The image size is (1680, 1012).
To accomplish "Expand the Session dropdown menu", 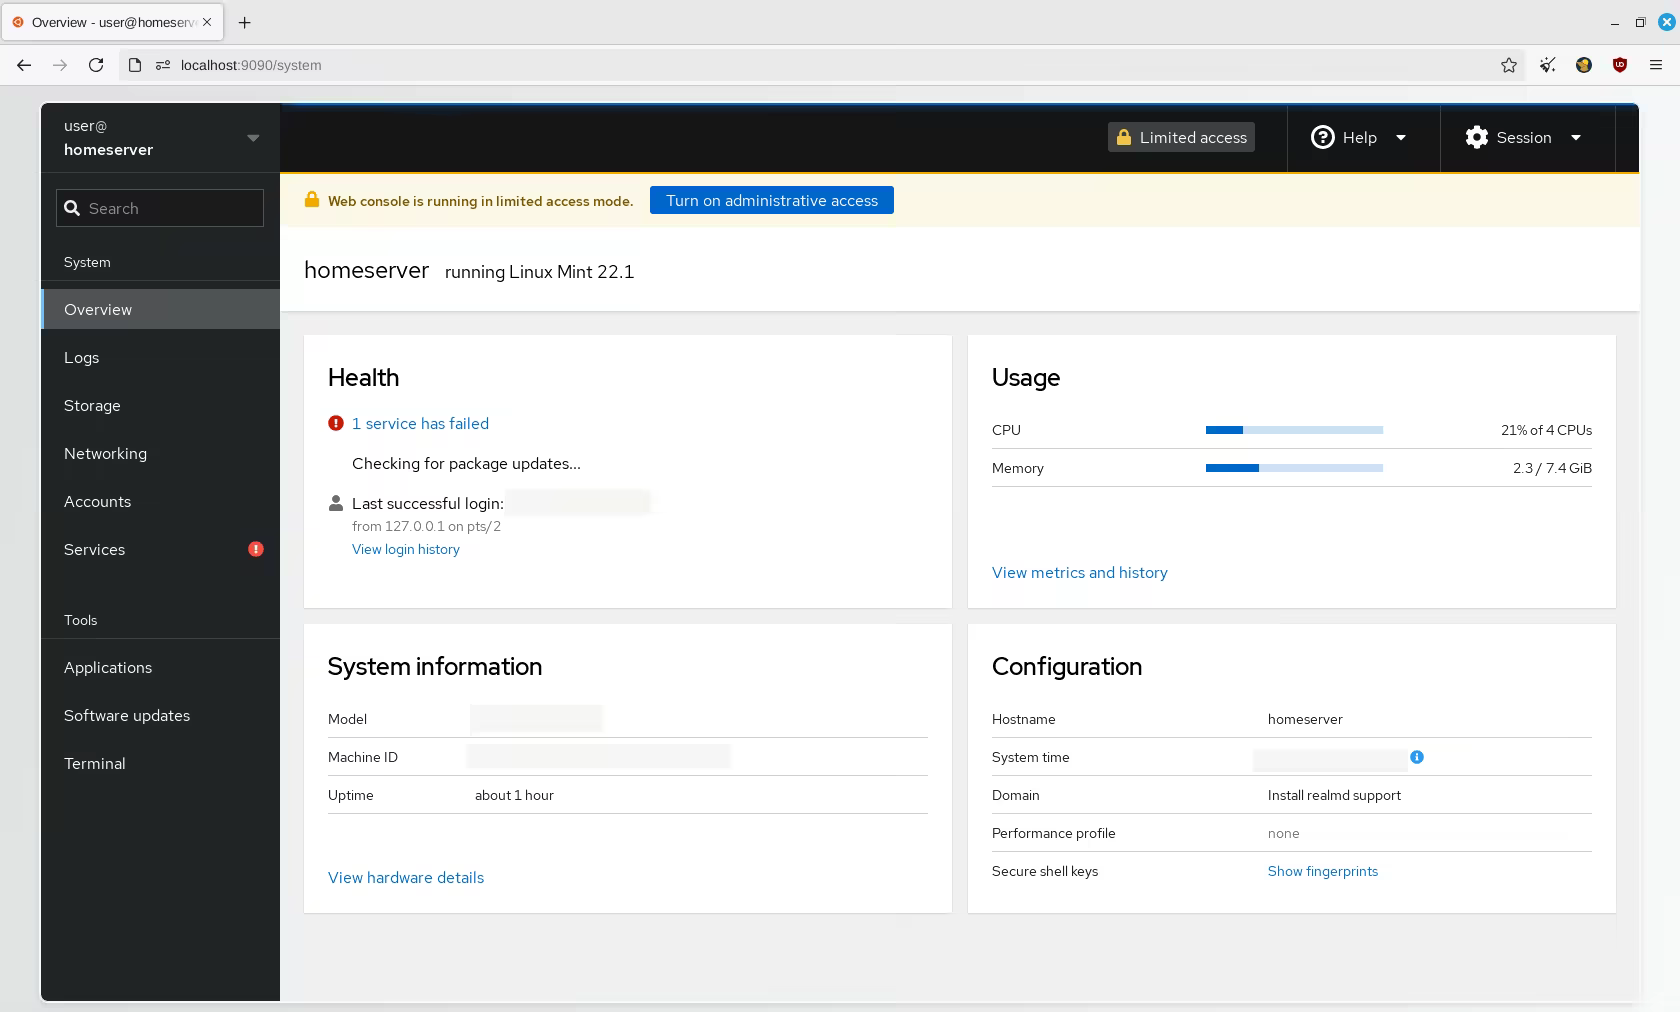I will click(x=1523, y=138).
